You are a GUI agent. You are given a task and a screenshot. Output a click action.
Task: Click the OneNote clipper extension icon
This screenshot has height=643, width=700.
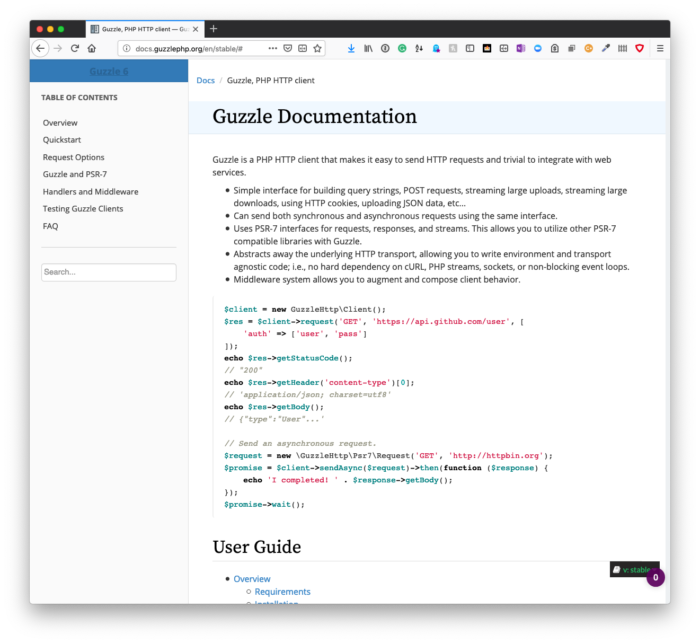[x=521, y=48]
